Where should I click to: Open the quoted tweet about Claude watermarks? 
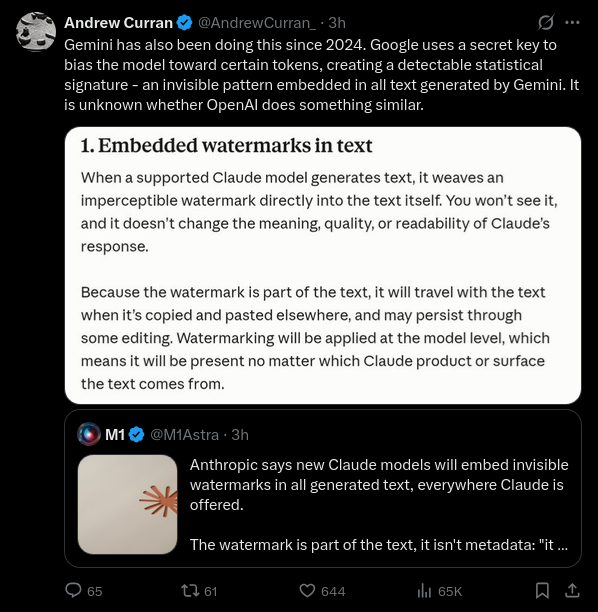(323, 488)
